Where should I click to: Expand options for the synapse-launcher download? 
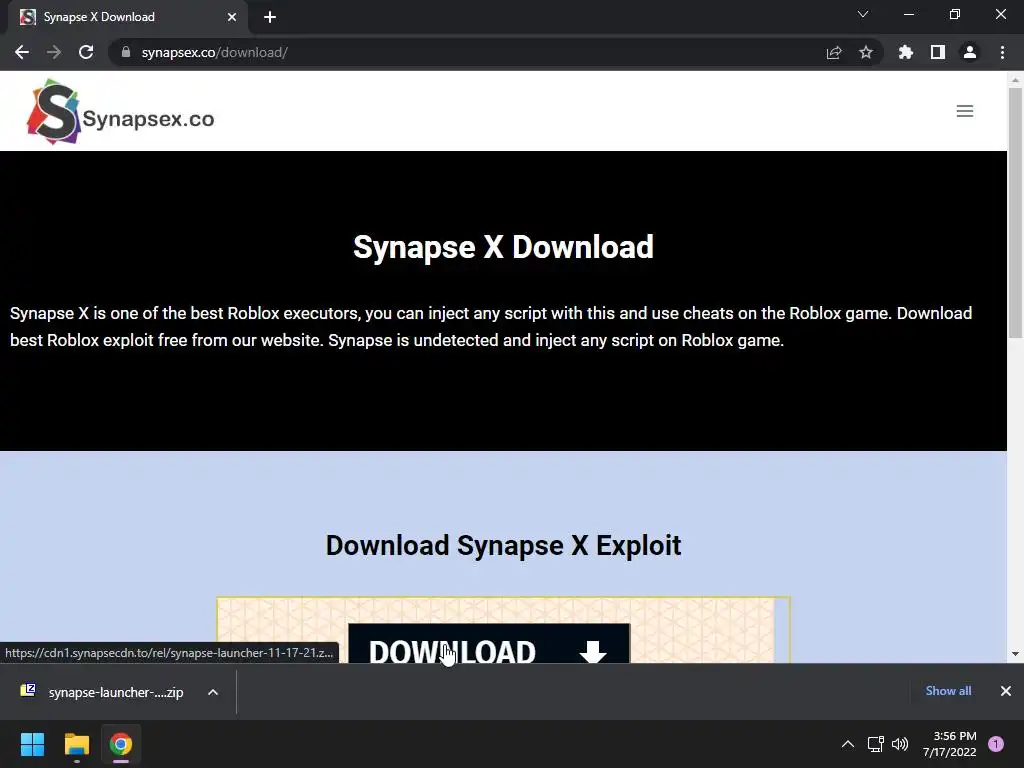coord(213,692)
